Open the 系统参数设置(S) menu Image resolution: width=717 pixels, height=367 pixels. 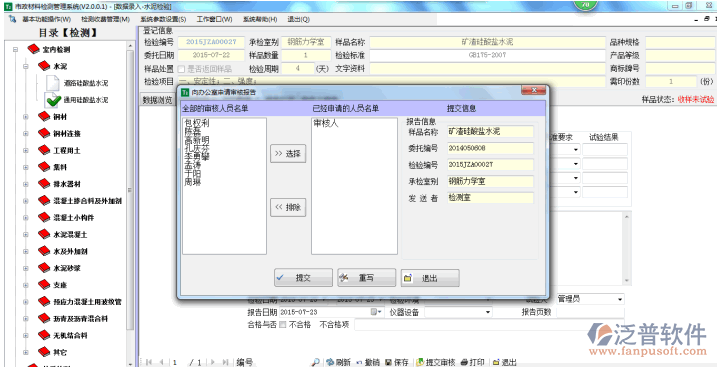(163, 19)
